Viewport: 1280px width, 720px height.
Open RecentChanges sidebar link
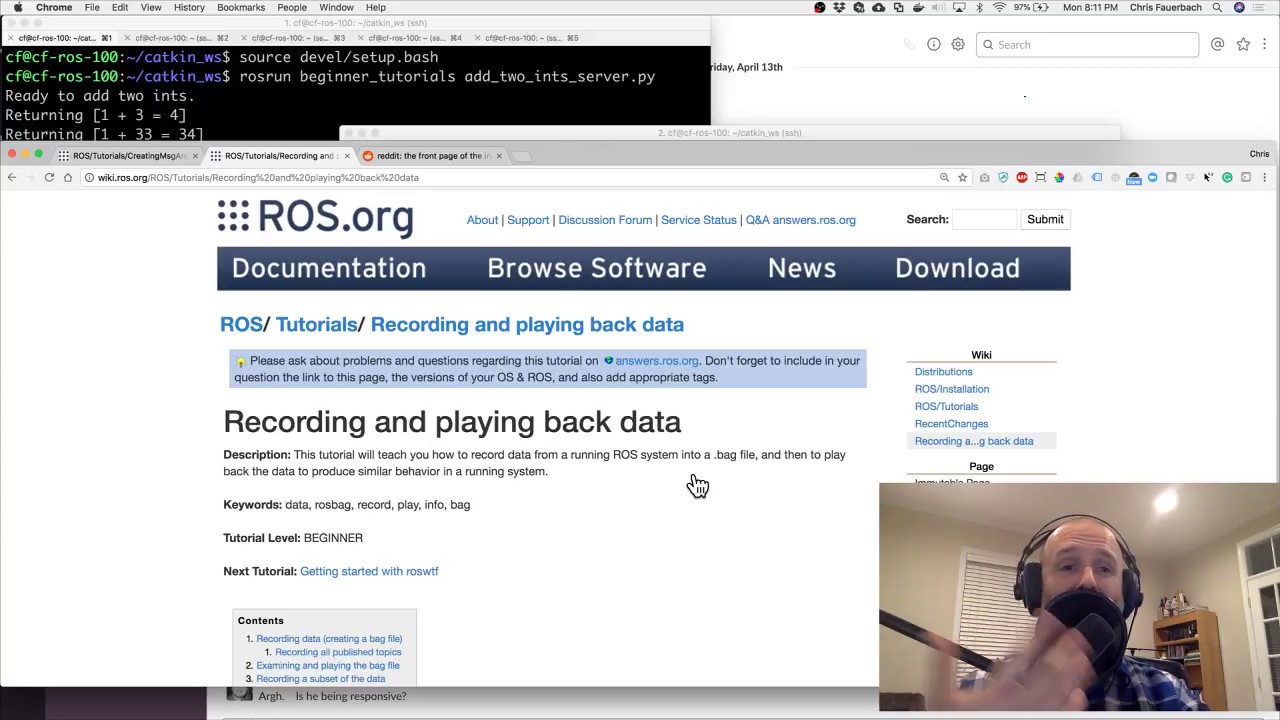(x=951, y=424)
